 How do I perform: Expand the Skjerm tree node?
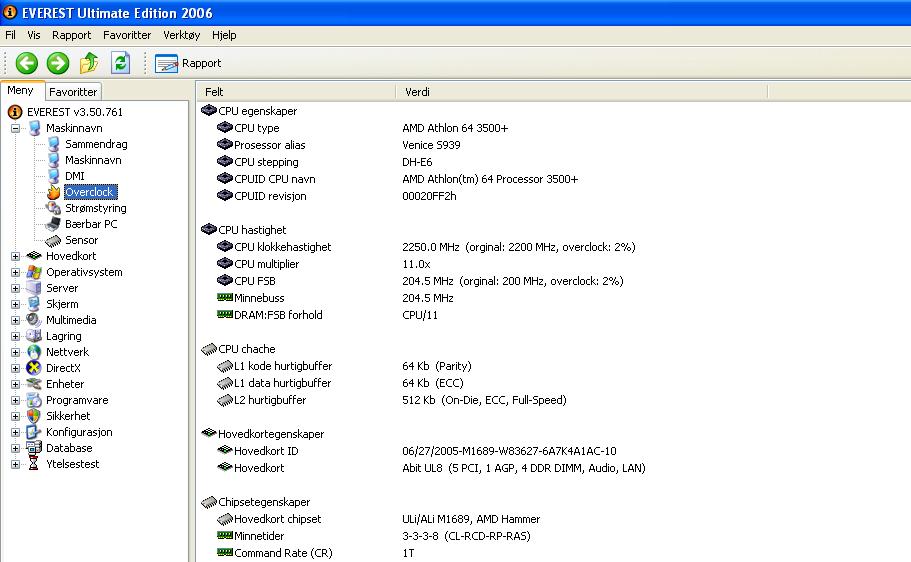click(x=16, y=304)
